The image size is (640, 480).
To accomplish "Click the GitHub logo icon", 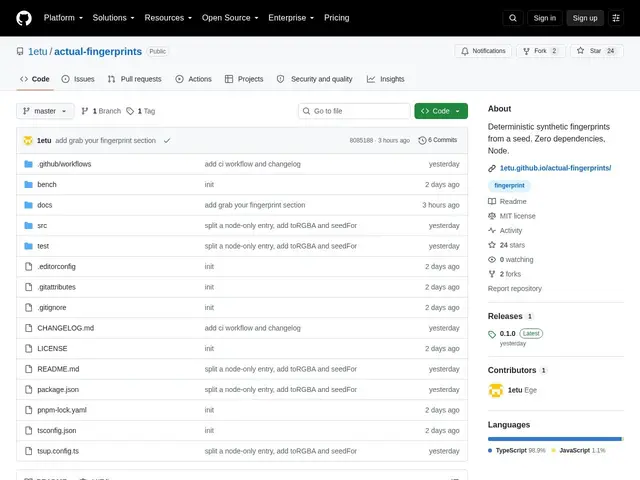I will [x=24, y=18].
